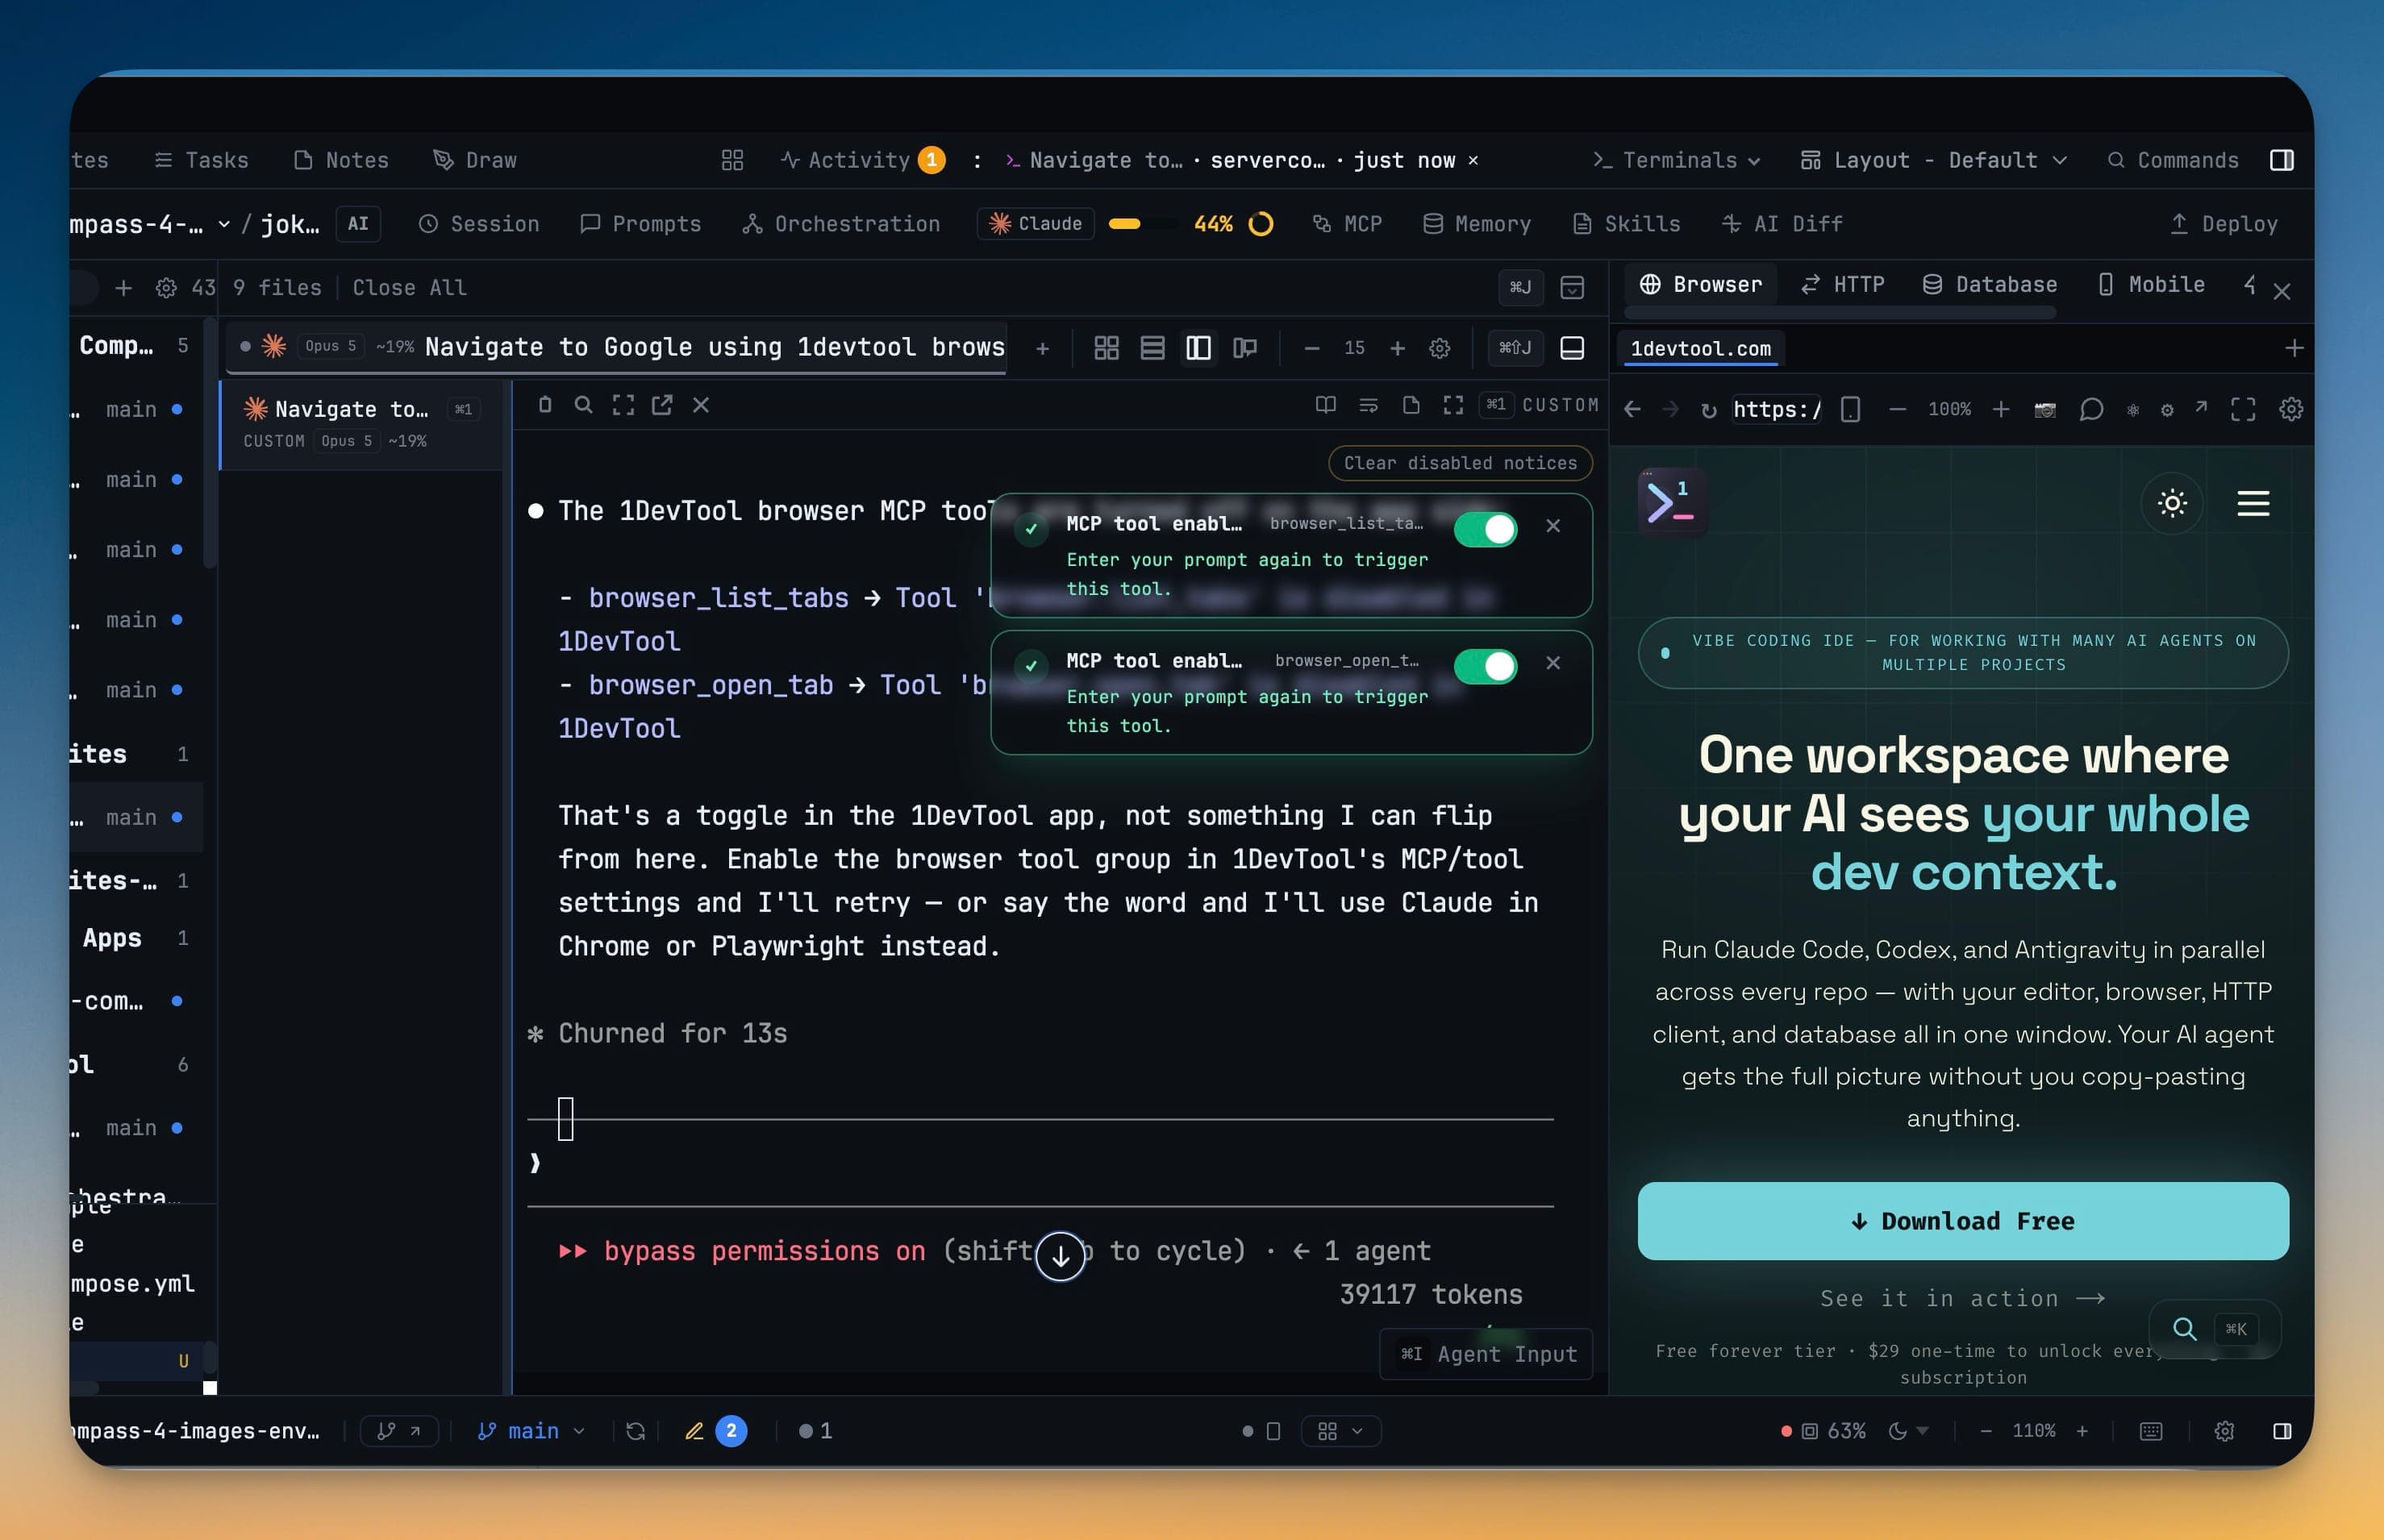2384x1540 pixels.
Task: Select the grid layout view icon
Action: click(1106, 348)
